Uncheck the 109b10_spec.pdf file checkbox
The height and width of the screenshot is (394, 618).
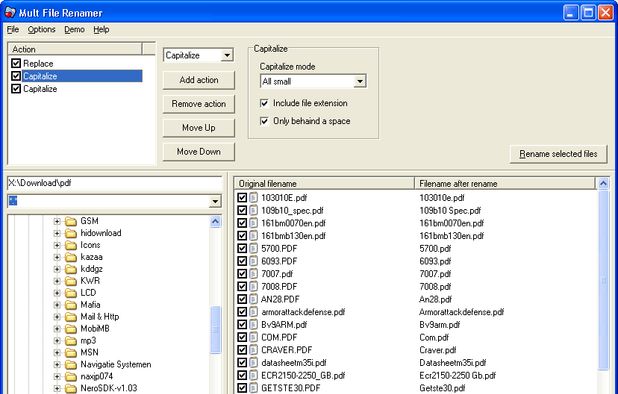[x=242, y=210]
